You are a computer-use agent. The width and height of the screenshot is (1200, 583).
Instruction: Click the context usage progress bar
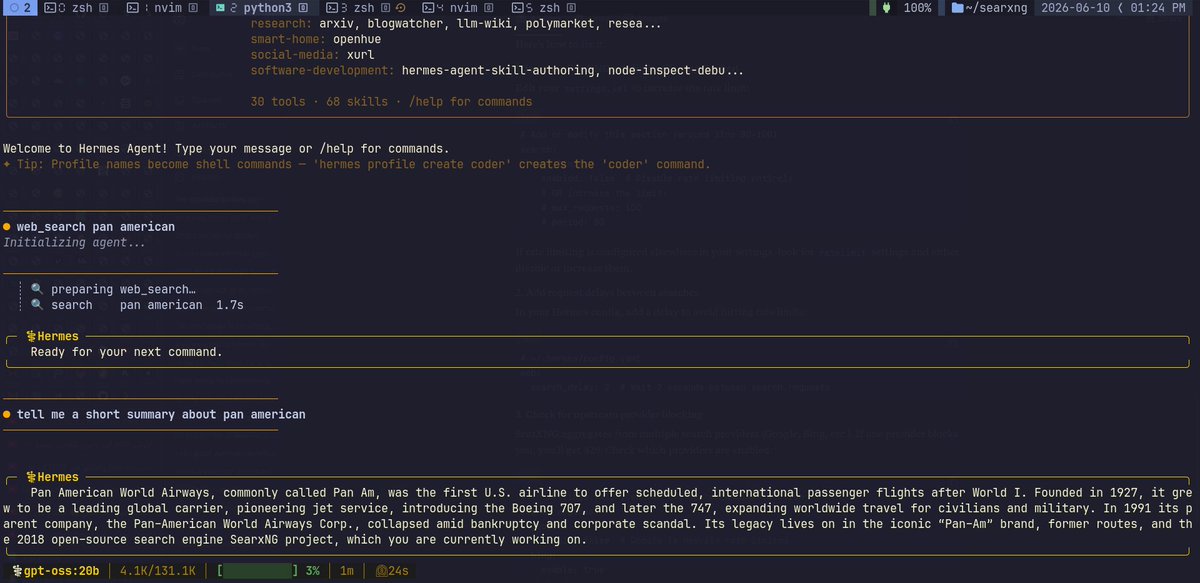pyautogui.click(x=257, y=570)
